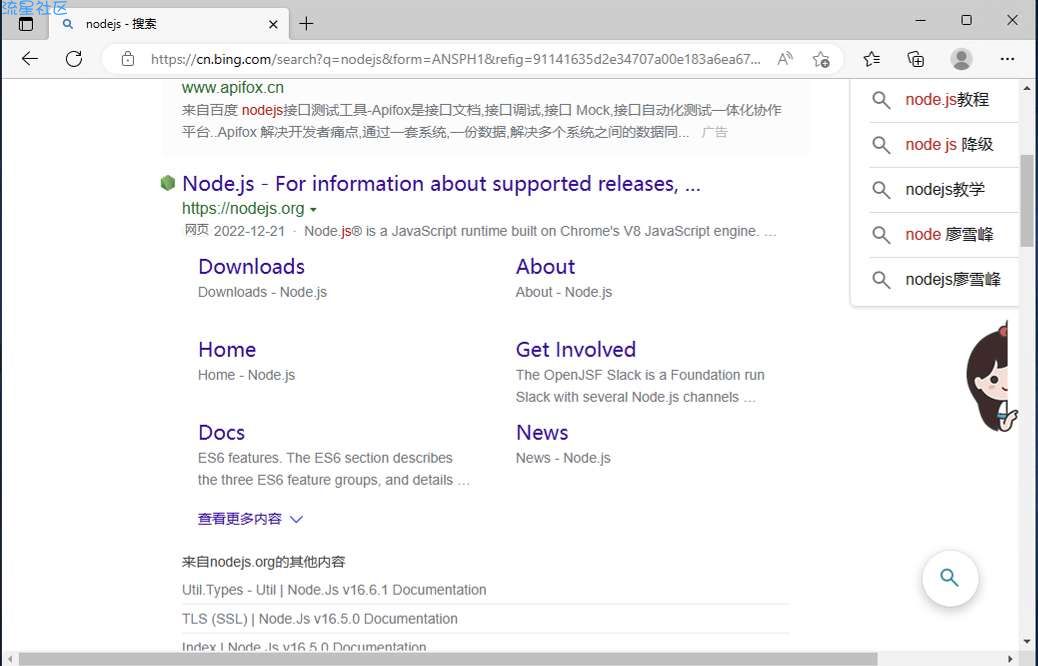
Task: Open Read Aloud in address bar
Action: pos(784,59)
